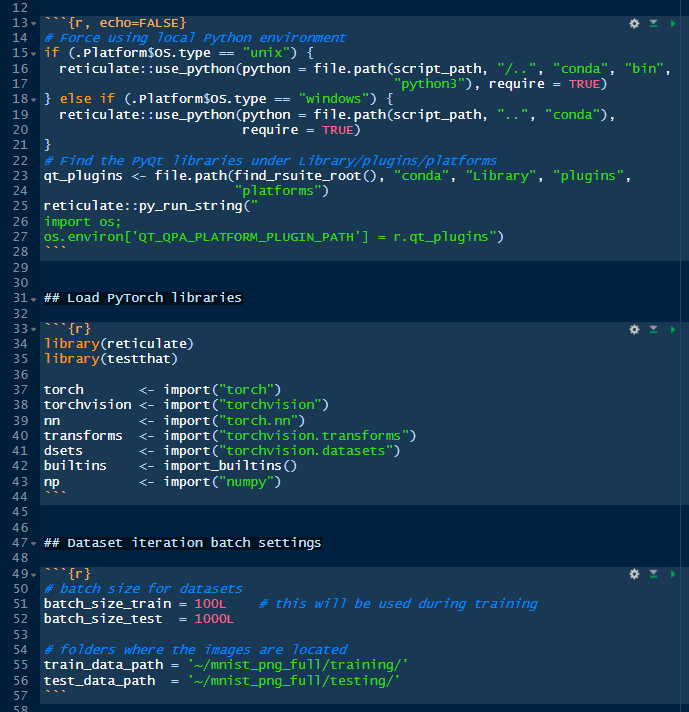Fold the code chunk at line 49
Viewport: 689px width, 712px height.
click(36, 573)
